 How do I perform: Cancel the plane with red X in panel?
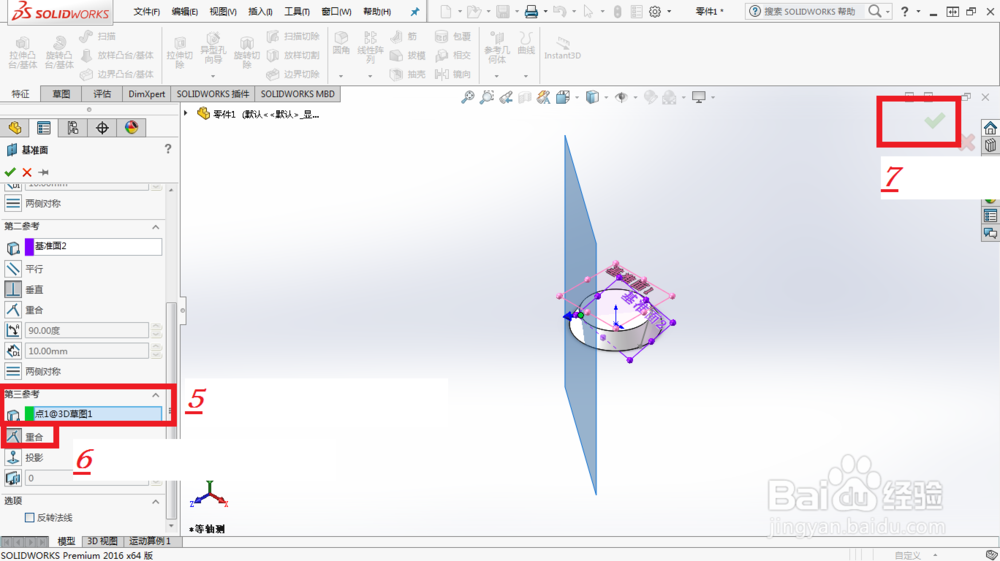point(27,172)
